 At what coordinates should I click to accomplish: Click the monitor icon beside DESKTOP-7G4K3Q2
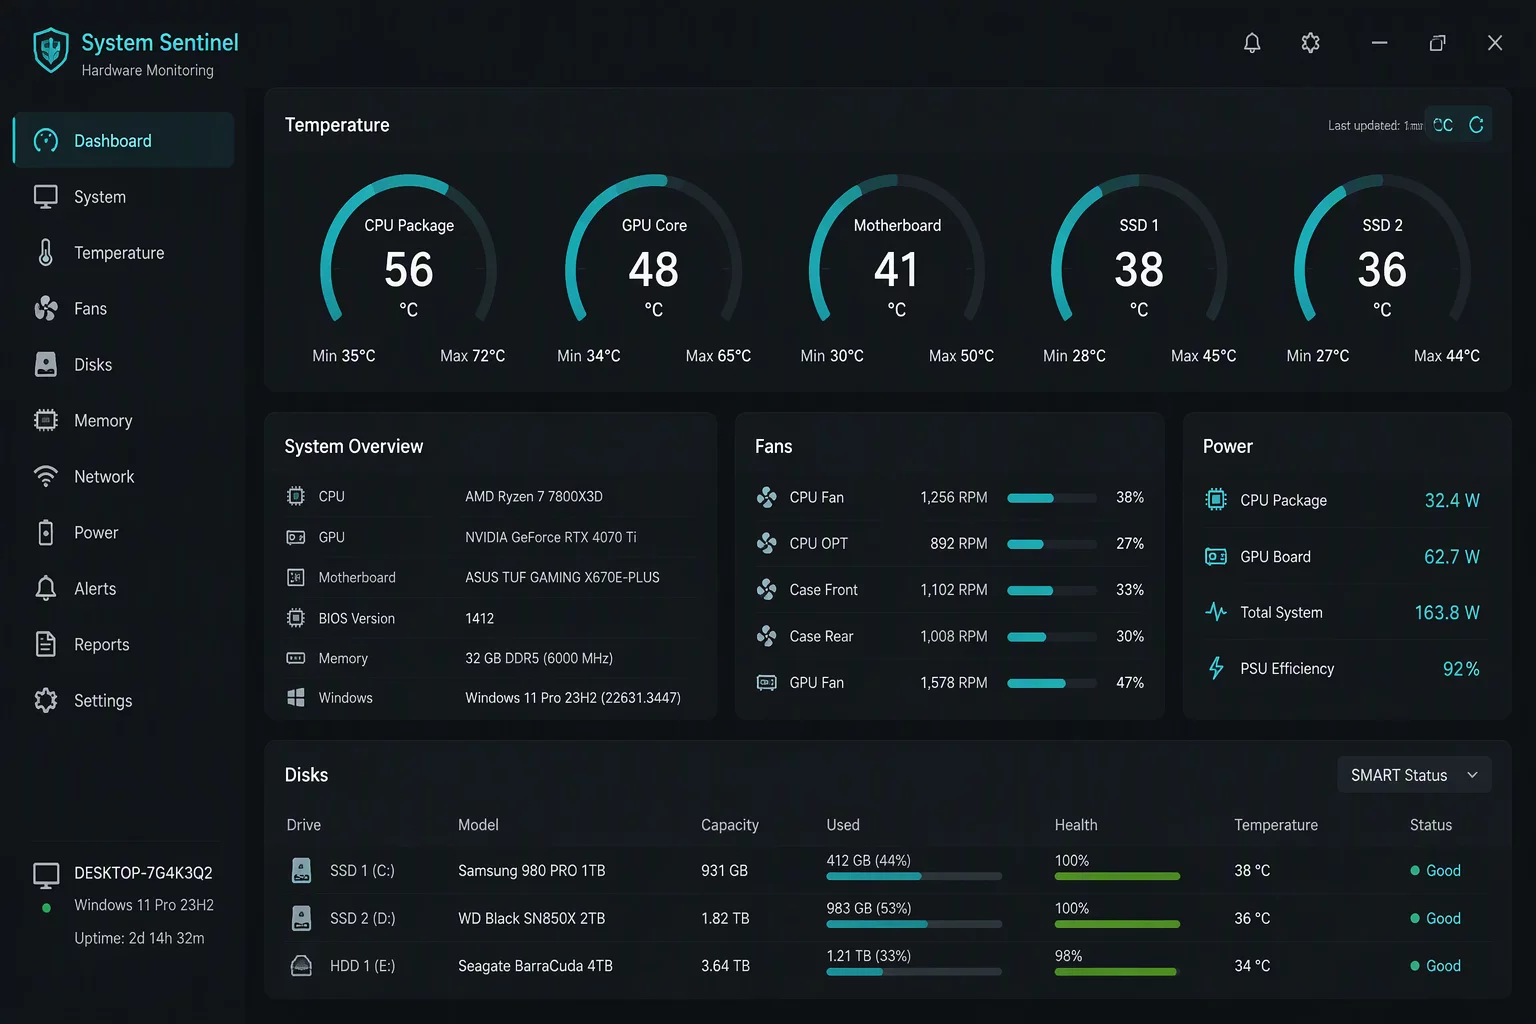46,876
